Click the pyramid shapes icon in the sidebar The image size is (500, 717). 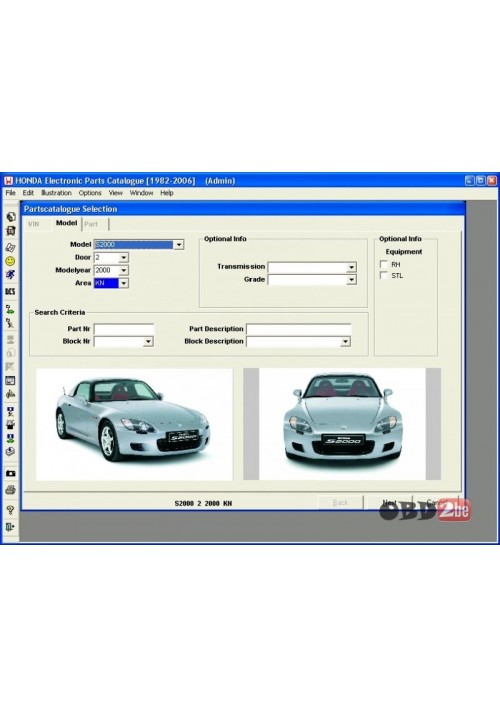(x=11, y=394)
